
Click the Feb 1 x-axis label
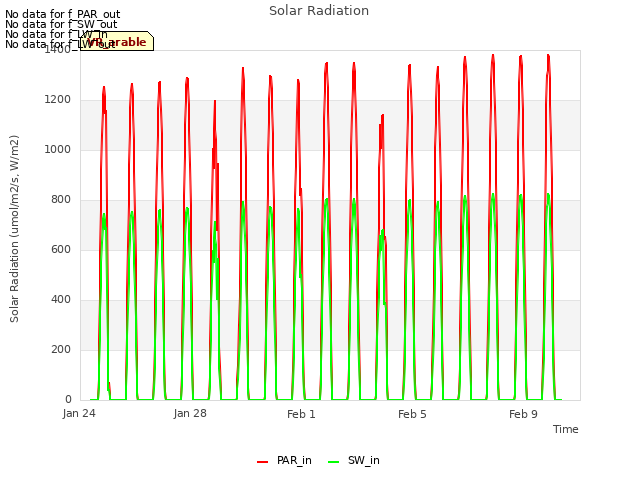coord(301,414)
